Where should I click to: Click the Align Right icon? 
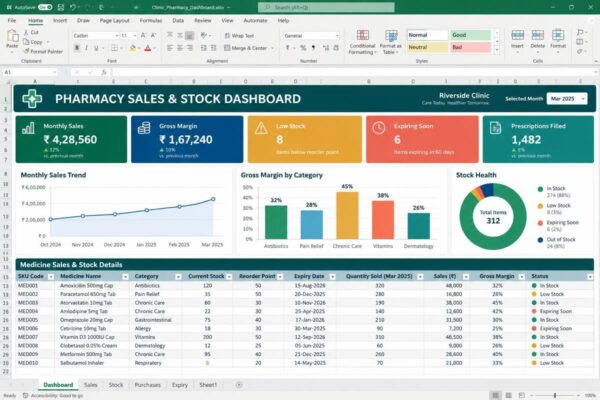pos(190,48)
